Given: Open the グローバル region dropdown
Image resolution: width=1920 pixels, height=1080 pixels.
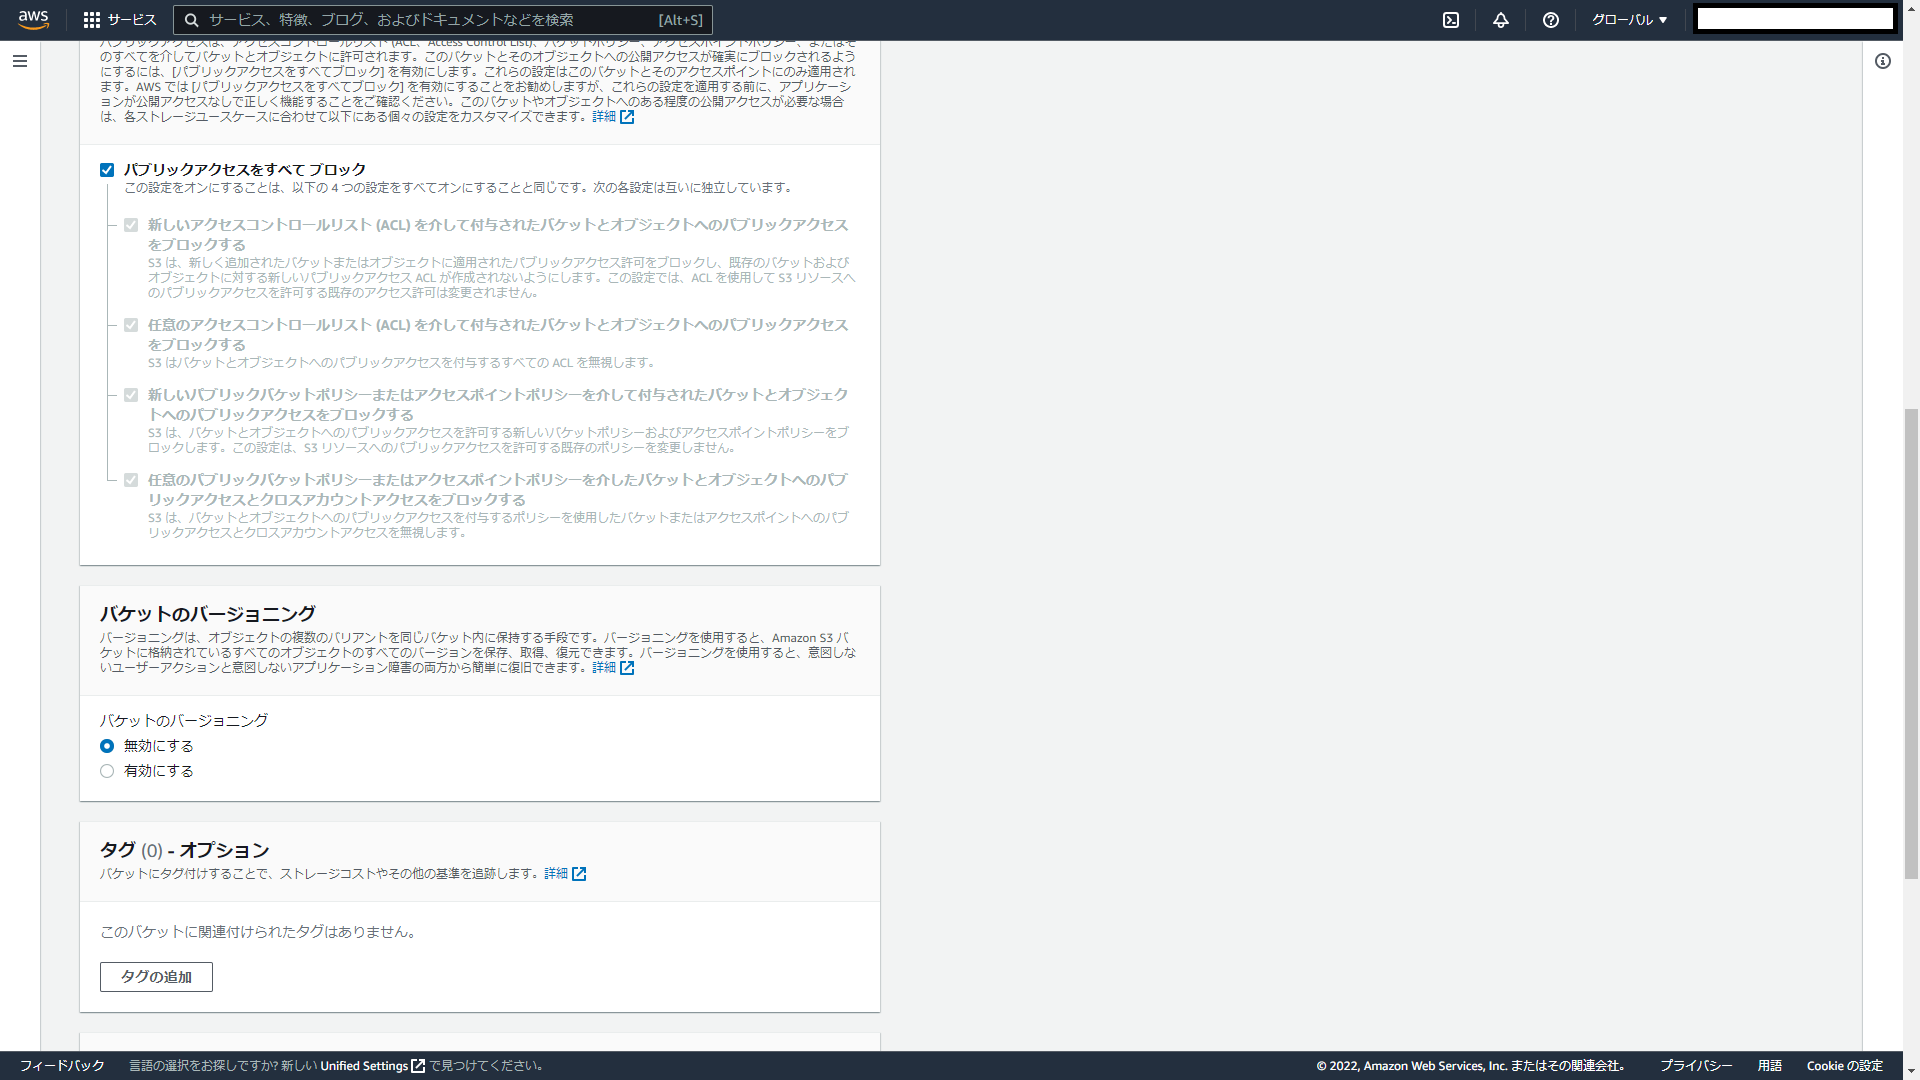Looking at the screenshot, I should coord(1628,20).
